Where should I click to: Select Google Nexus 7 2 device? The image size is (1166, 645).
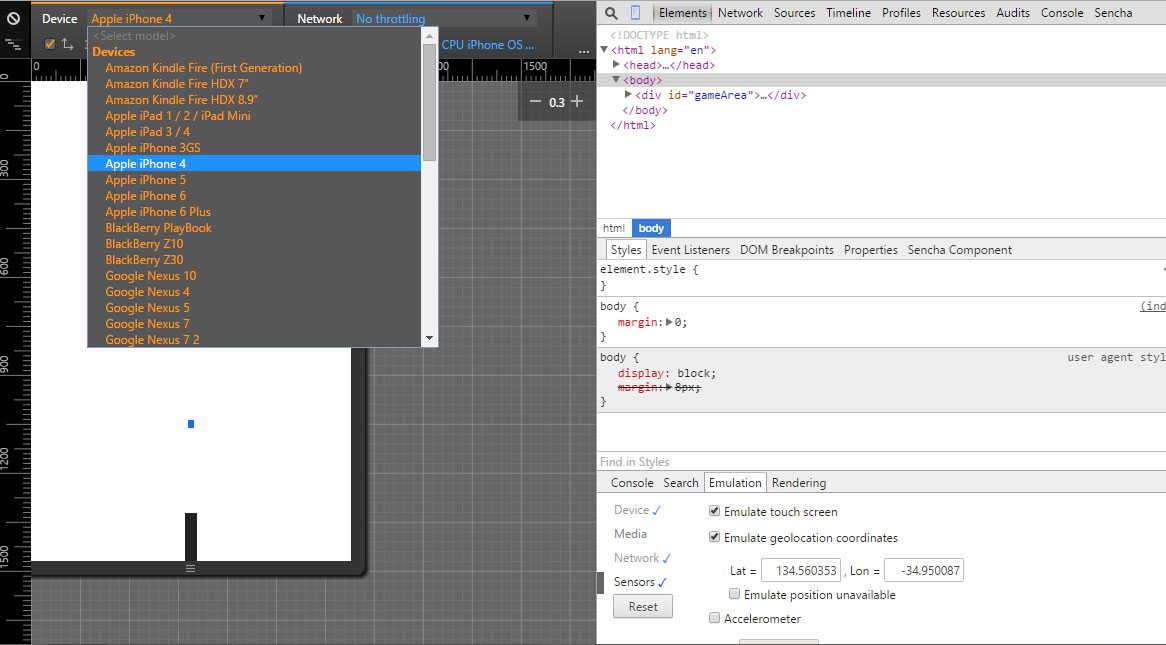[152, 339]
